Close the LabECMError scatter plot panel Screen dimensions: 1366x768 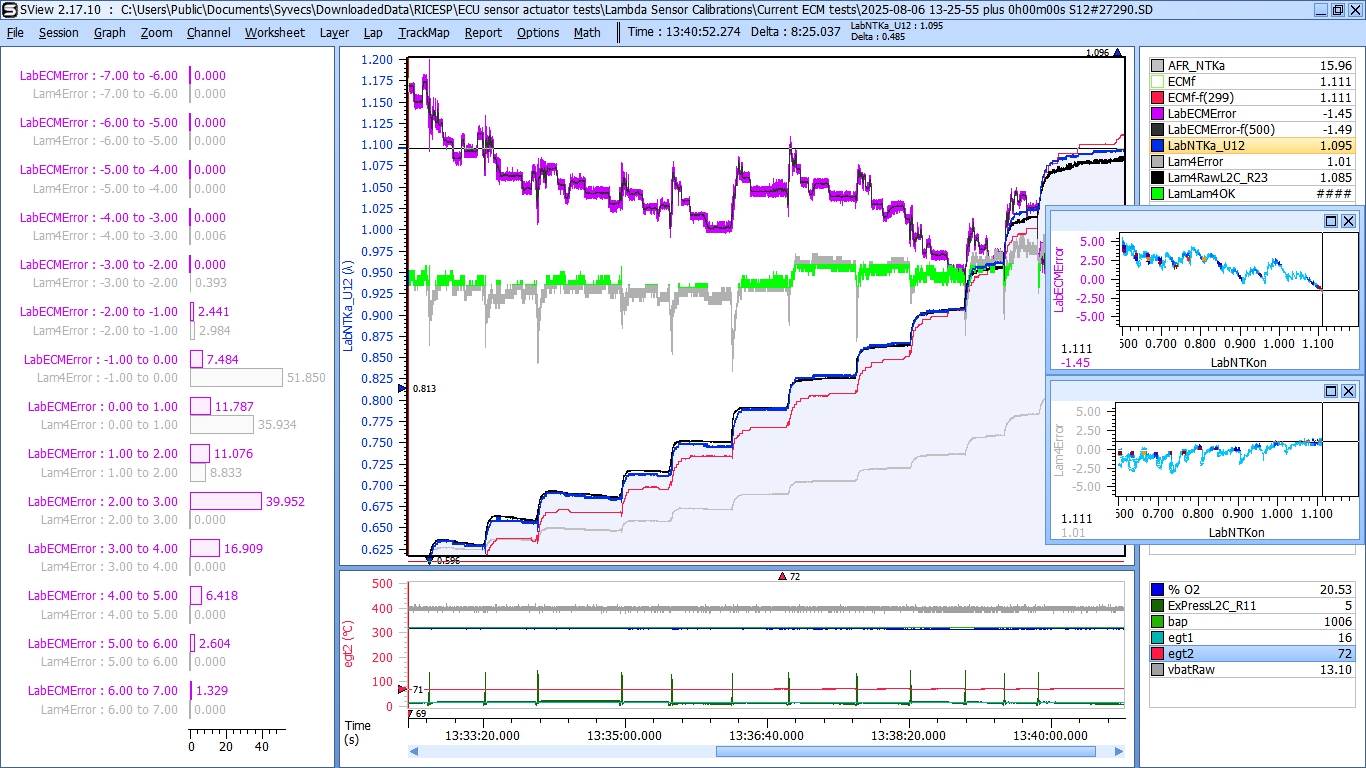(1348, 221)
